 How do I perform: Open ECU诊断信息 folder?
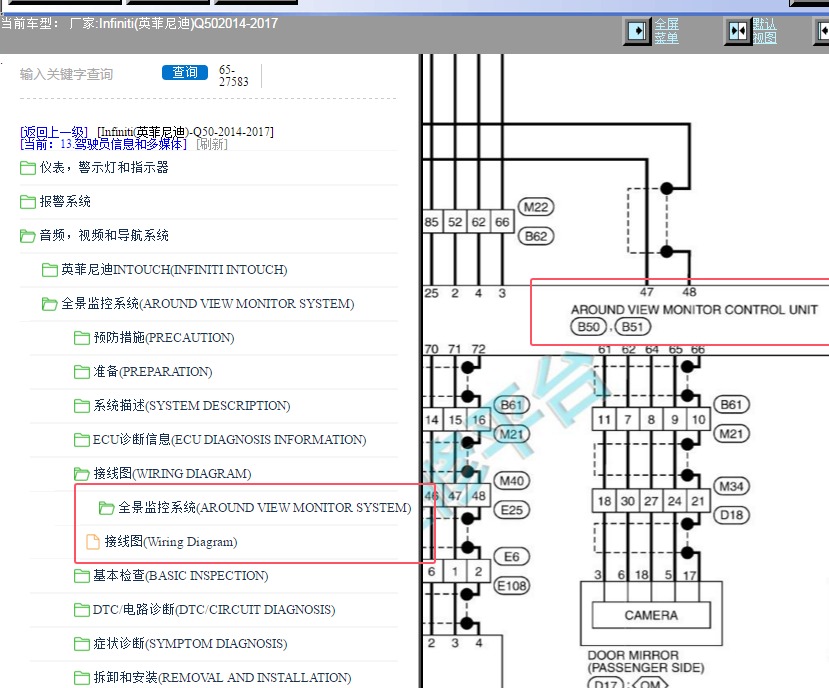point(229,440)
